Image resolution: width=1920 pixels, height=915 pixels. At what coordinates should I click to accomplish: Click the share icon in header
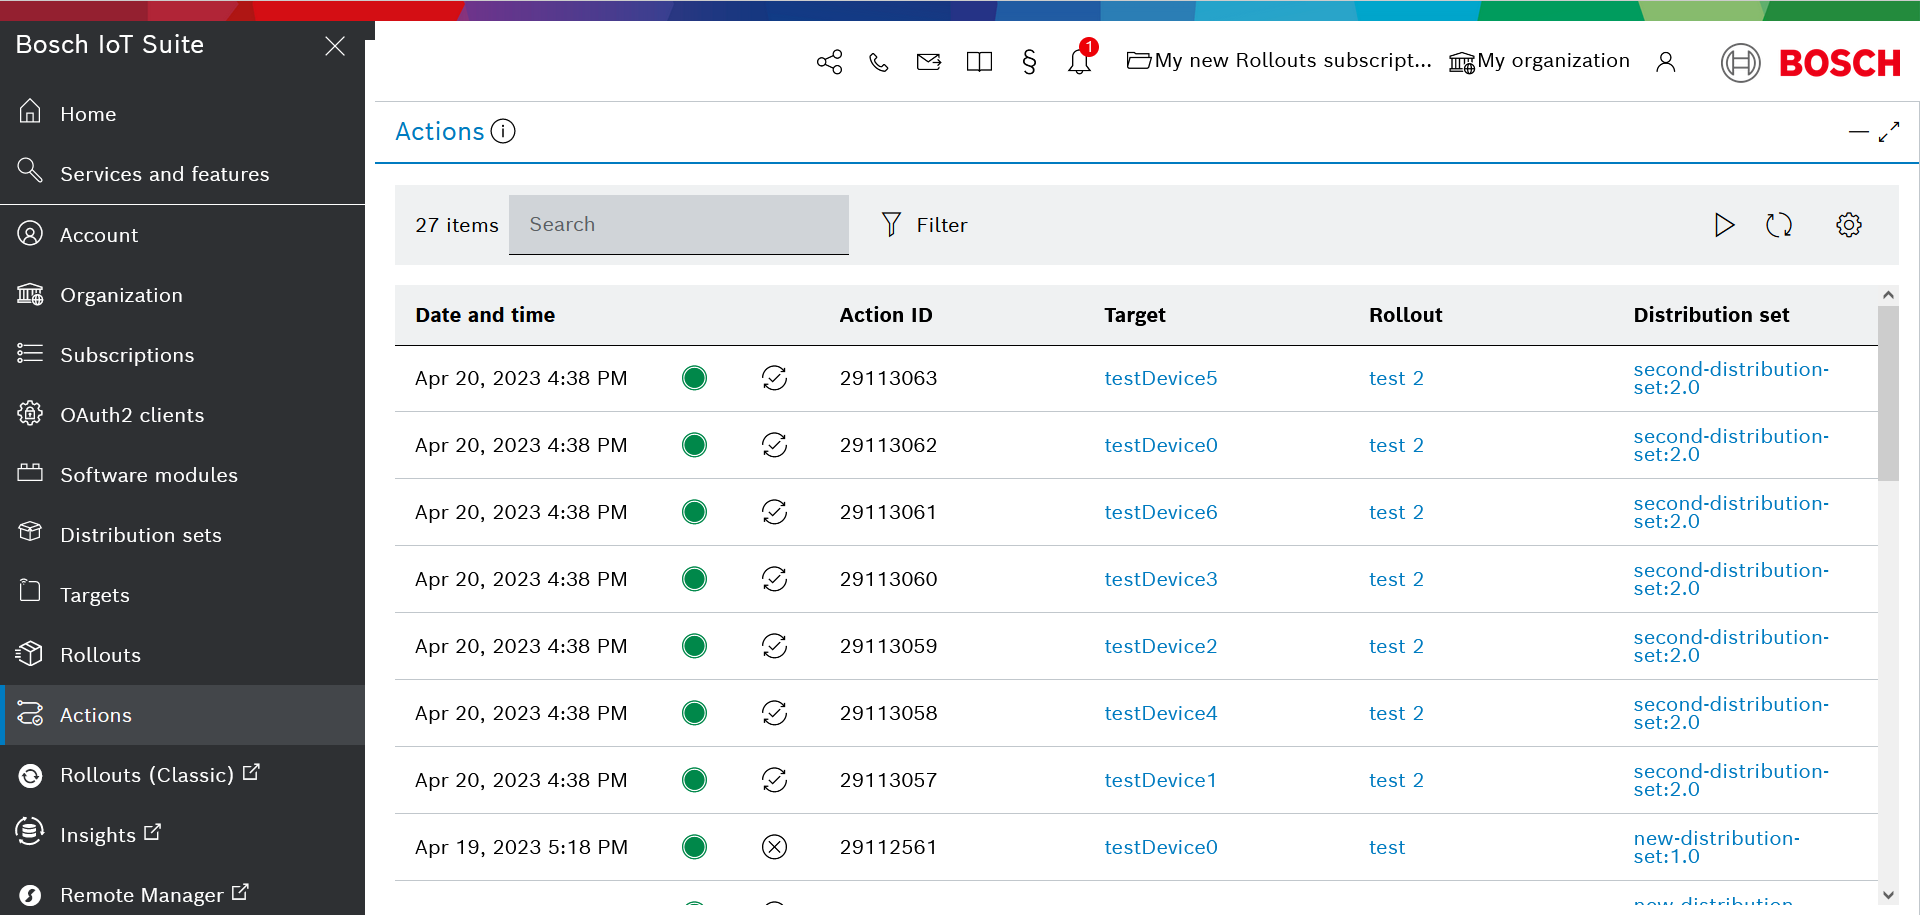tap(829, 62)
